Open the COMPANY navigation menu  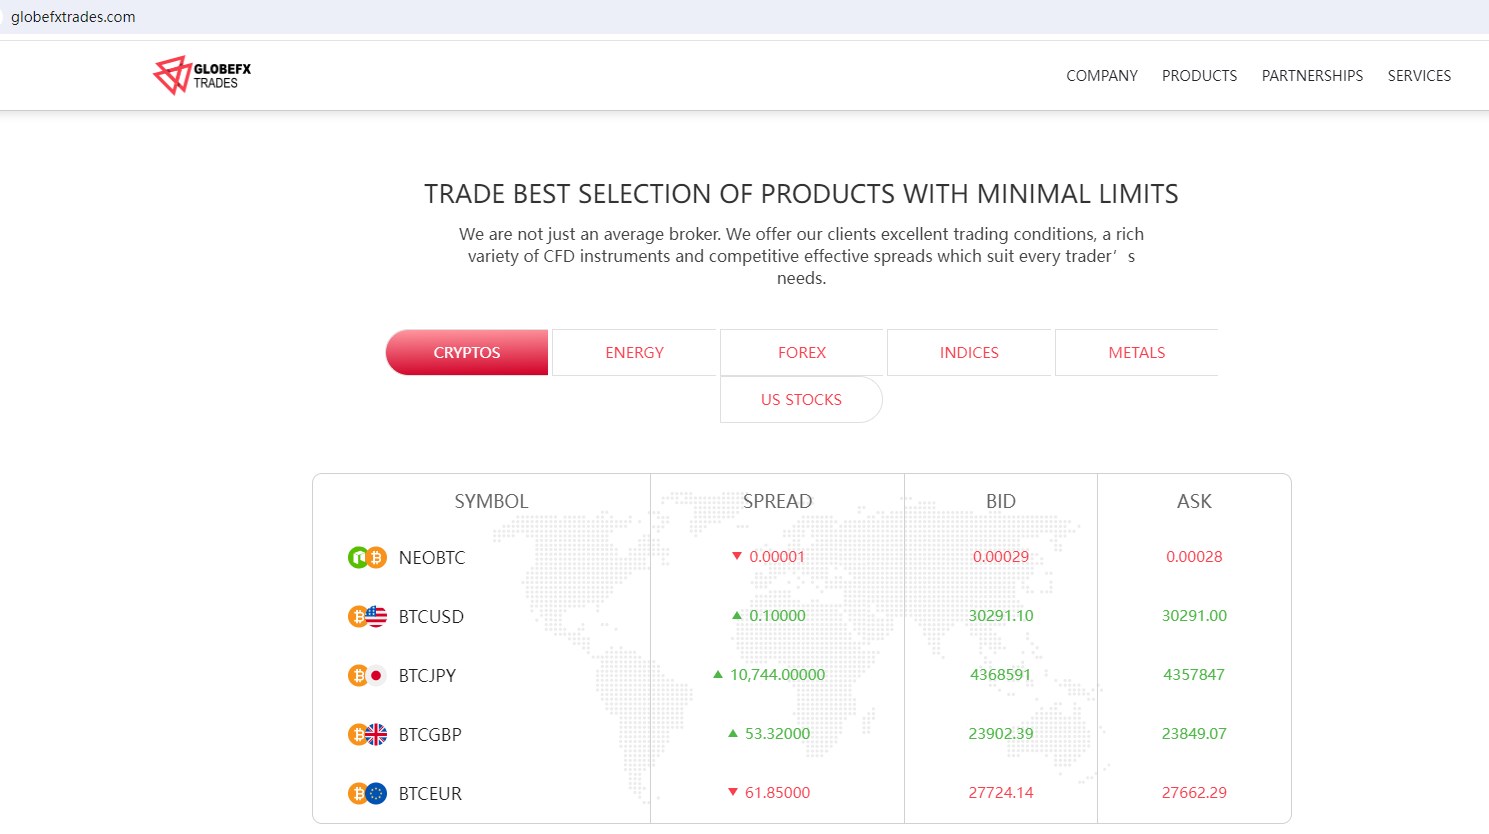[x=1102, y=76]
